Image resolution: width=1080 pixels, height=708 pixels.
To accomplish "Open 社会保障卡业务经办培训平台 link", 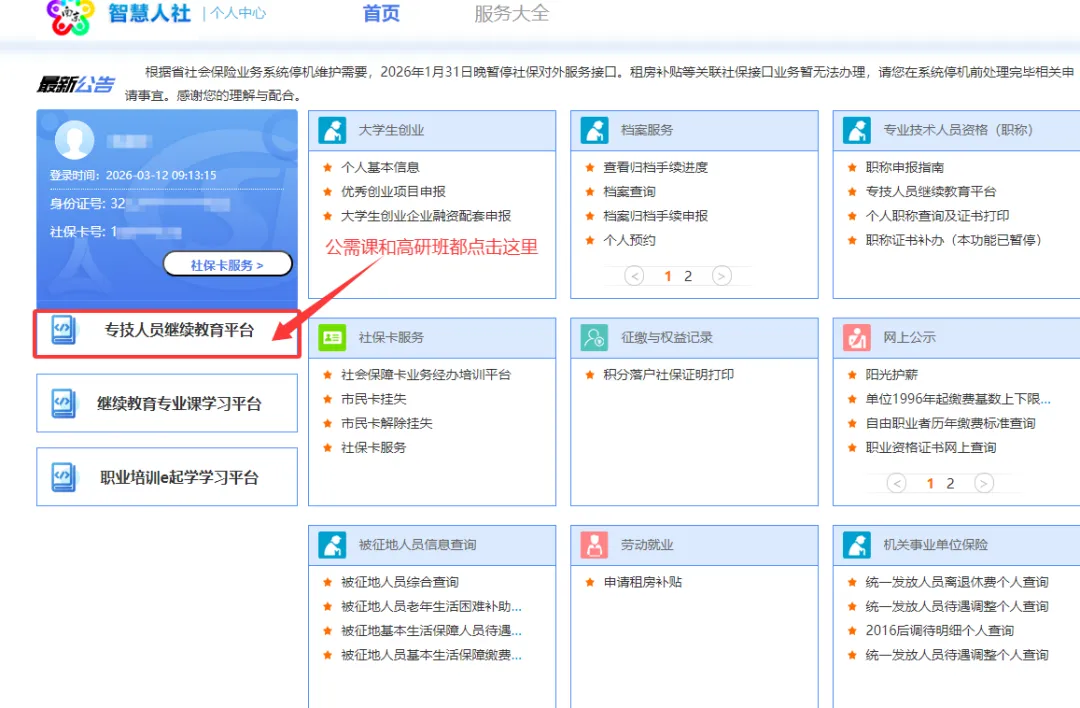I will point(426,375).
